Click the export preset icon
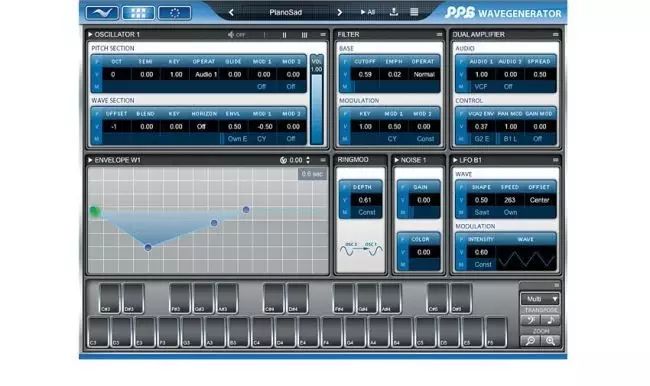Screen dimensions: 650x386 coord(394,12)
